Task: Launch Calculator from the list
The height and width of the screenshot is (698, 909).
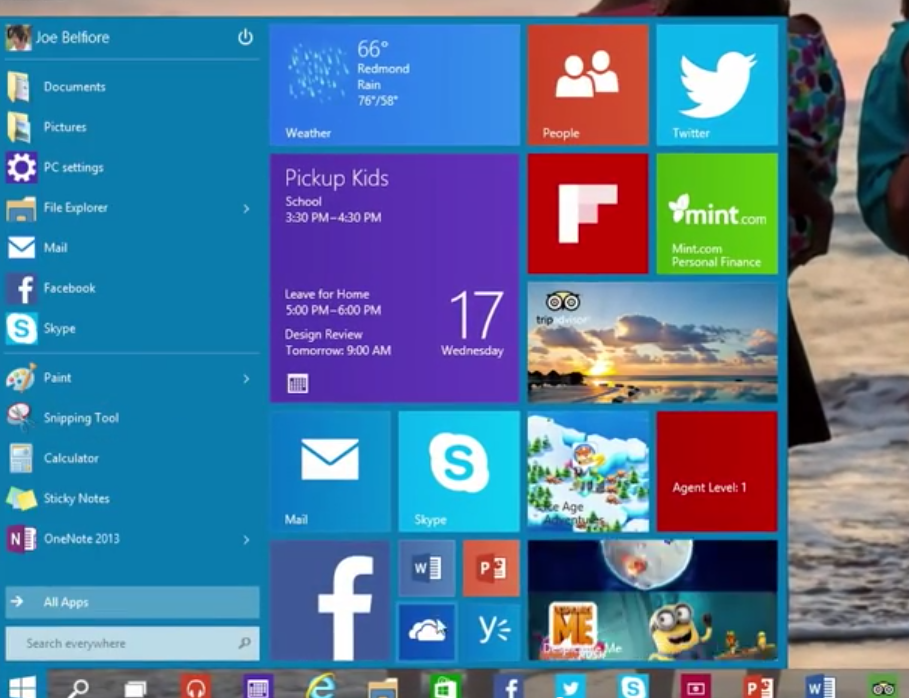Action: click(132, 458)
